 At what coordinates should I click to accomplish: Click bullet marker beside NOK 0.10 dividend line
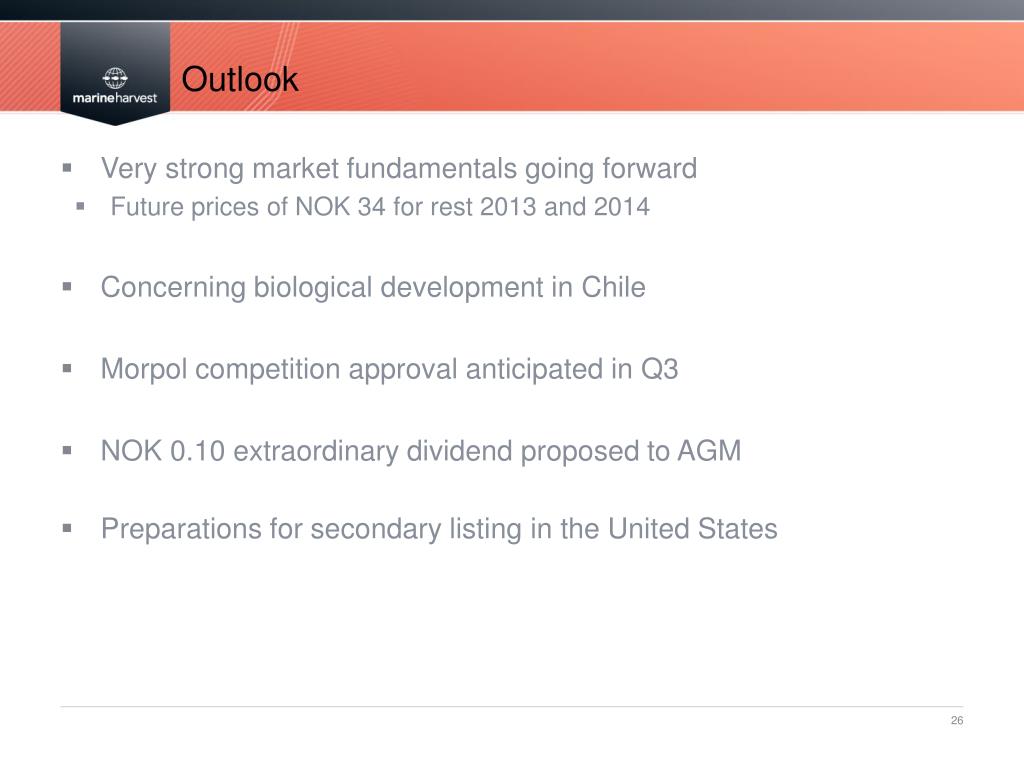pos(67,449)
